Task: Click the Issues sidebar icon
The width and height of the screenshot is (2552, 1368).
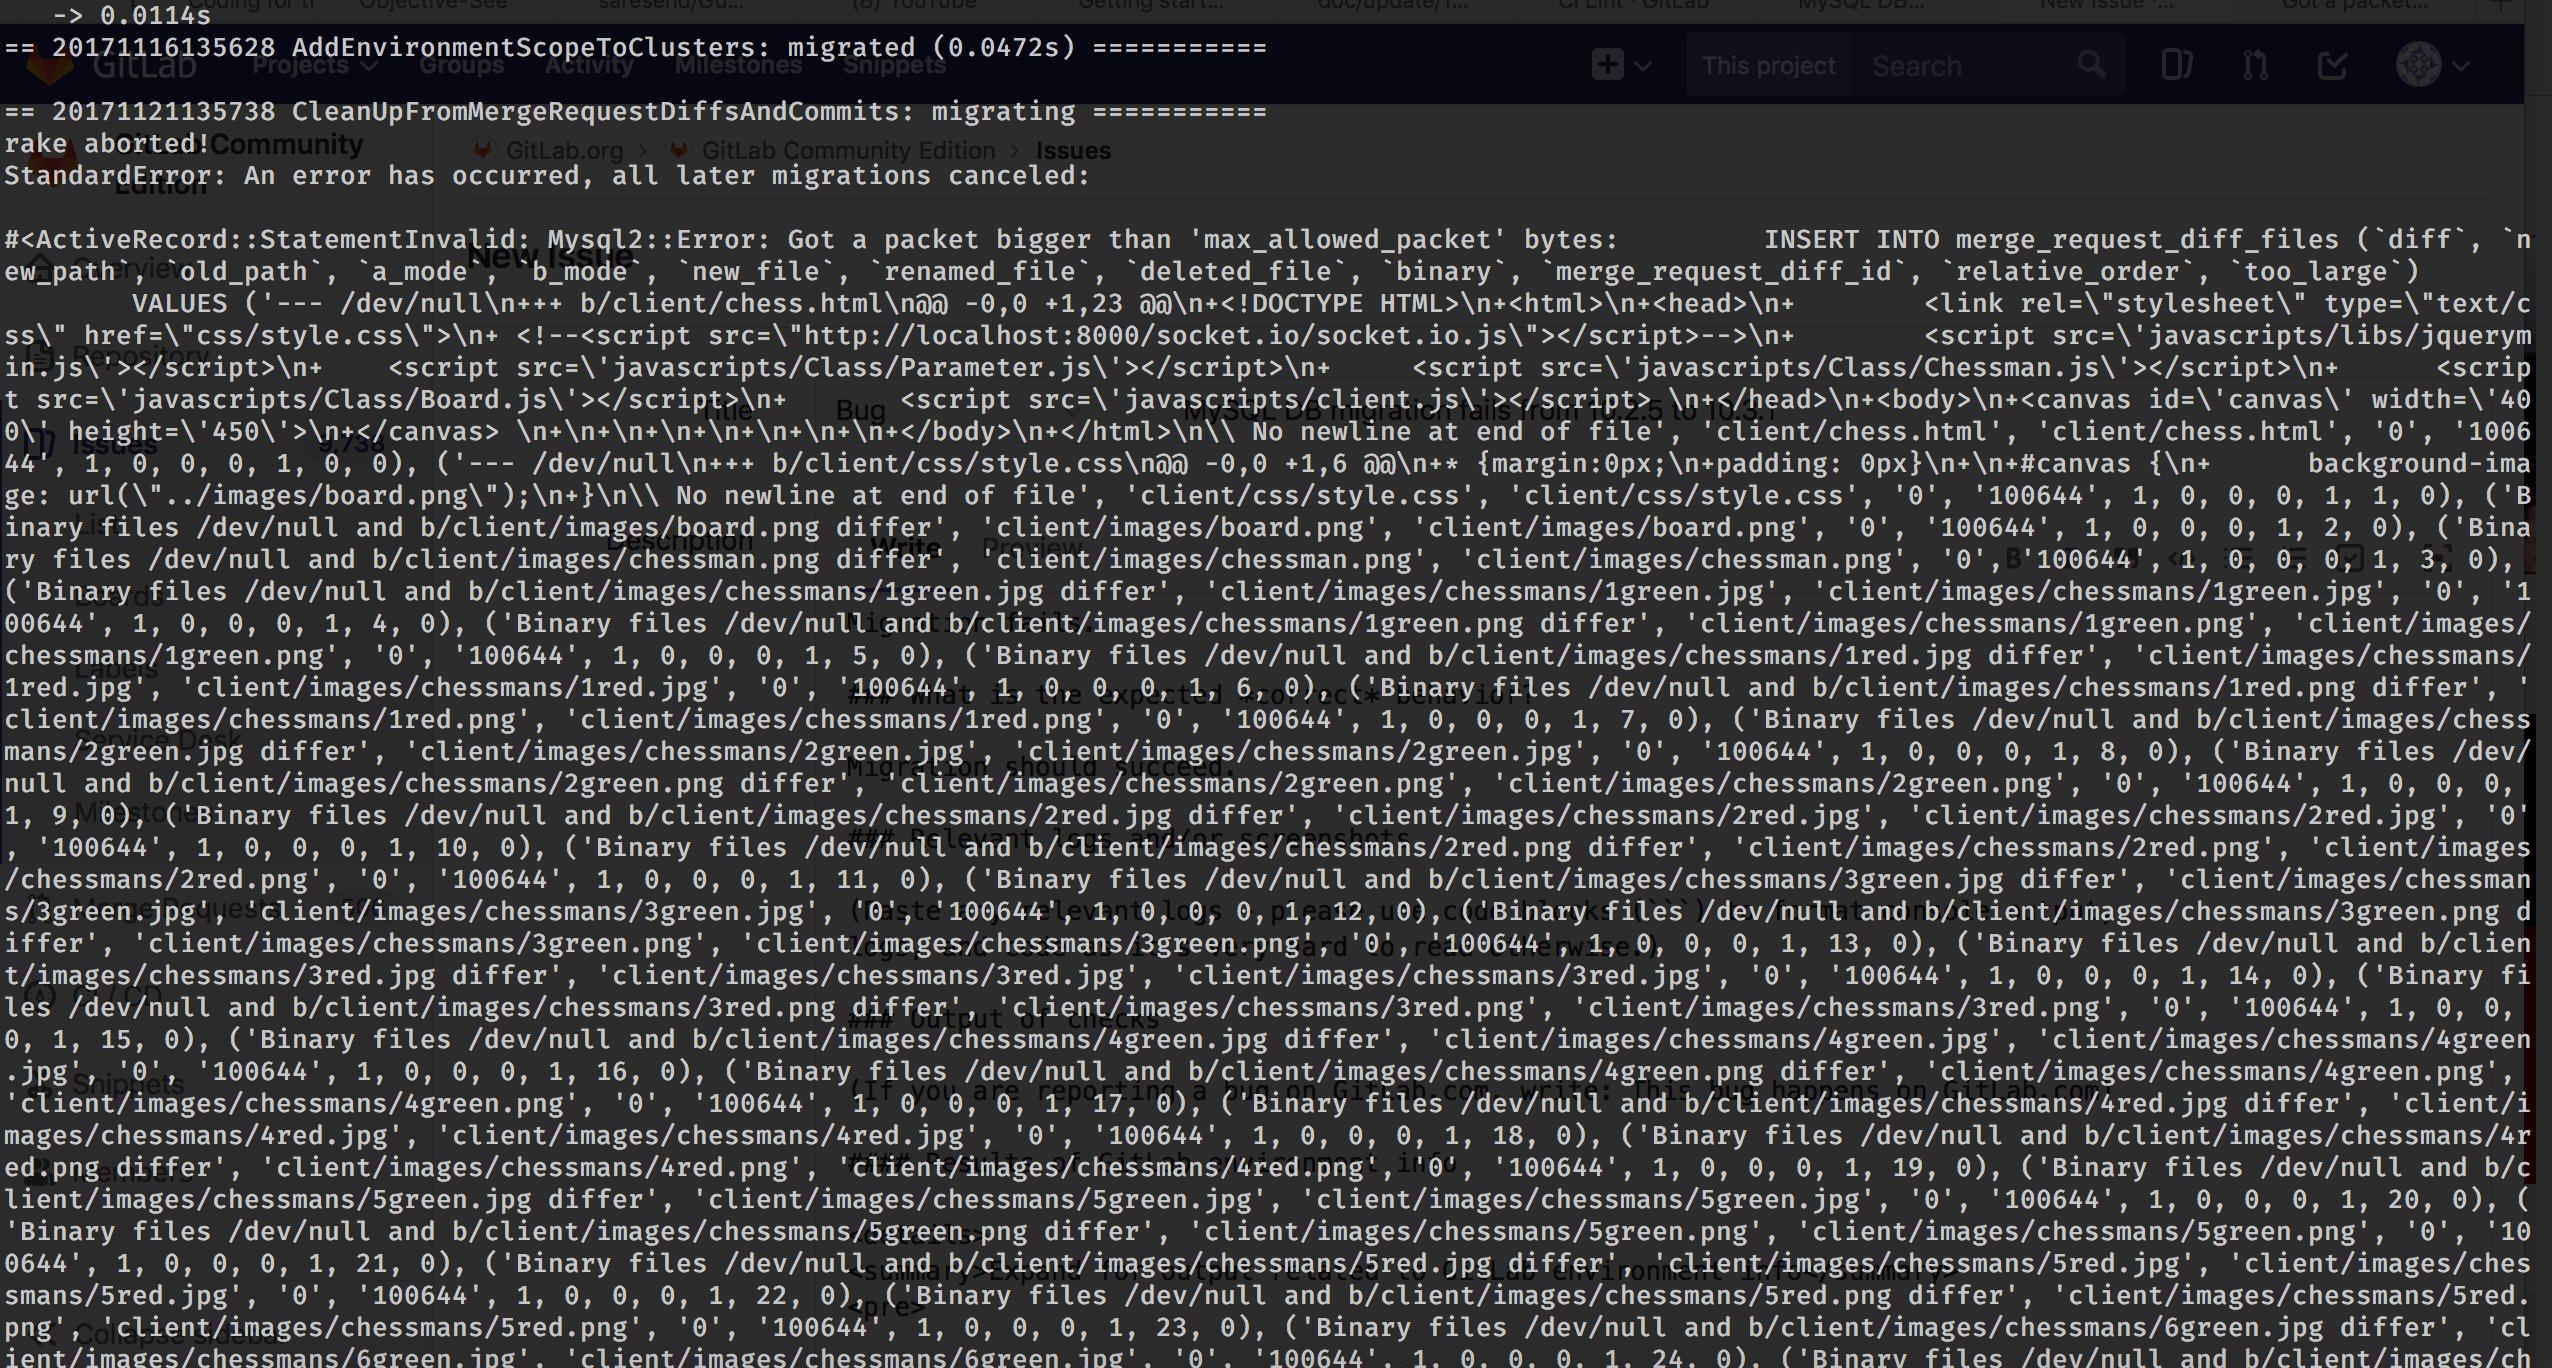Action: click(38, 443)
